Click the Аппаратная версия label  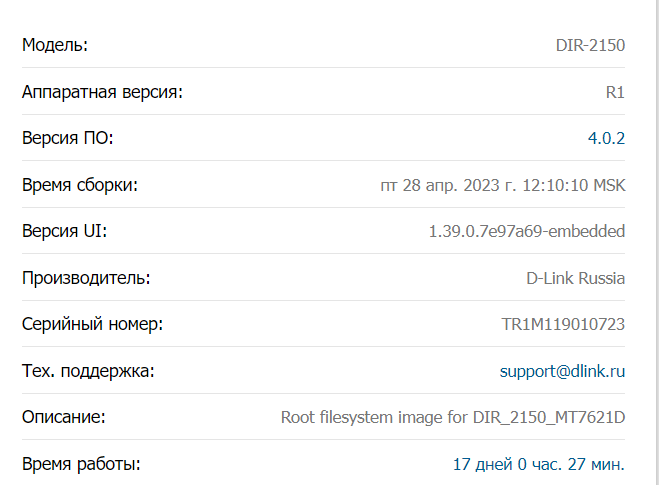pyautogui.click(x=103, y=92)
